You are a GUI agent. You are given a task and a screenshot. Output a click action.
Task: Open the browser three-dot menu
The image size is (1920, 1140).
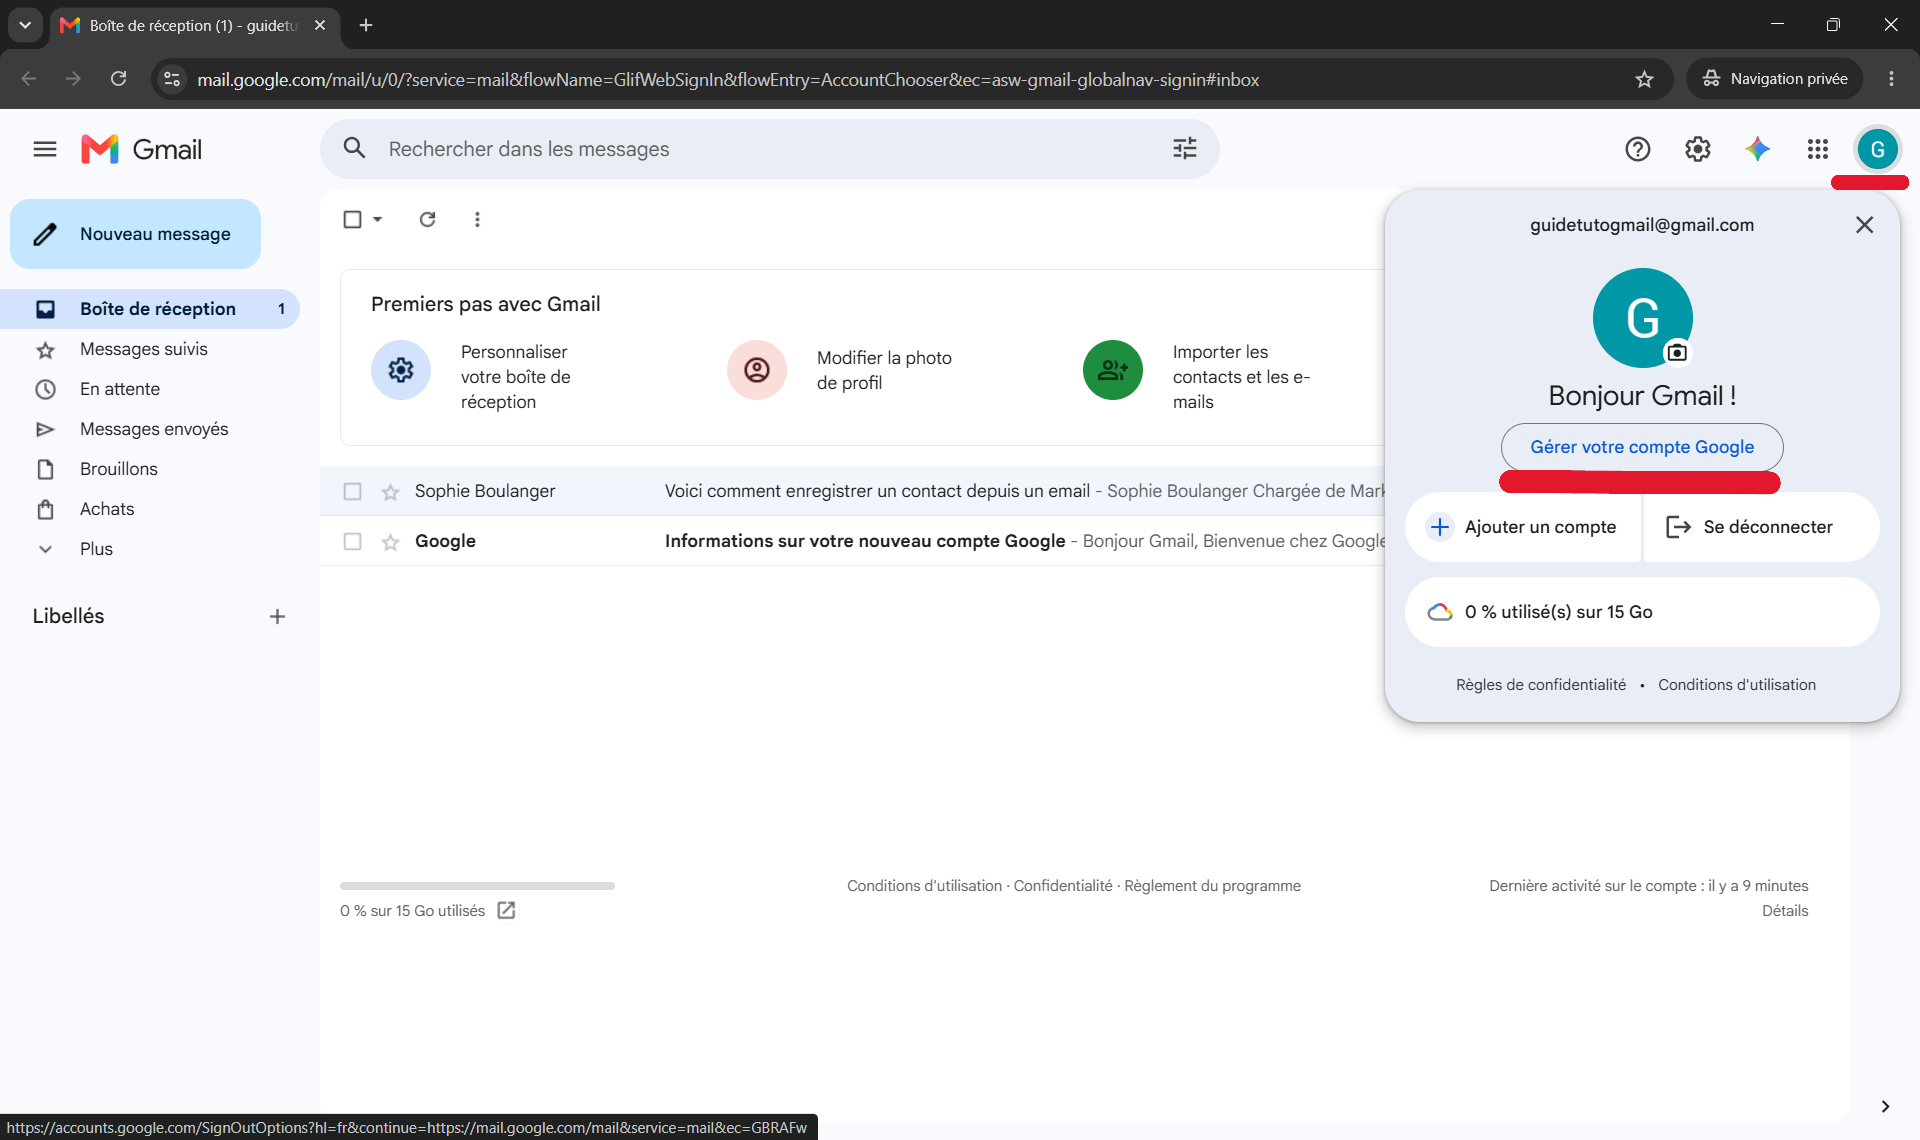(x=1891, y=79)
